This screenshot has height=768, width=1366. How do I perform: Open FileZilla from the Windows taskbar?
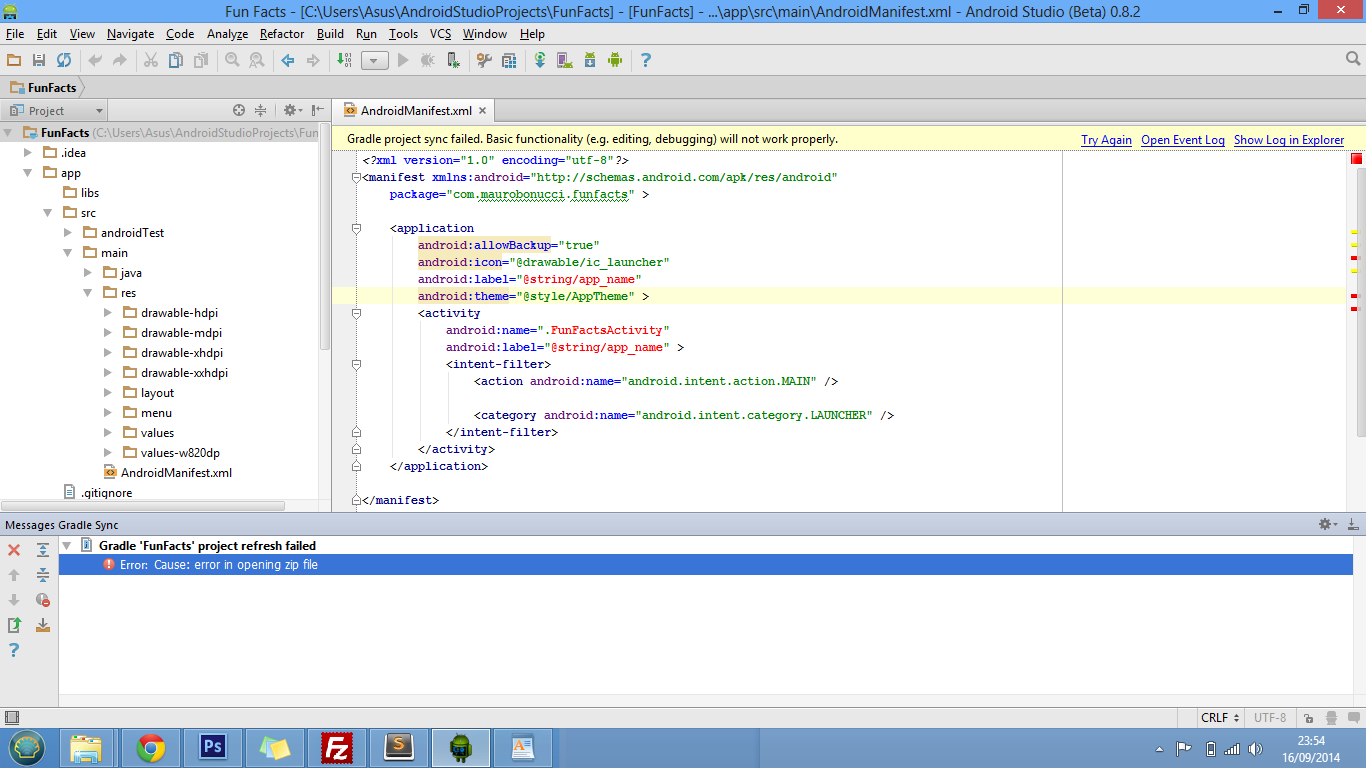click(x=337, y=747)
